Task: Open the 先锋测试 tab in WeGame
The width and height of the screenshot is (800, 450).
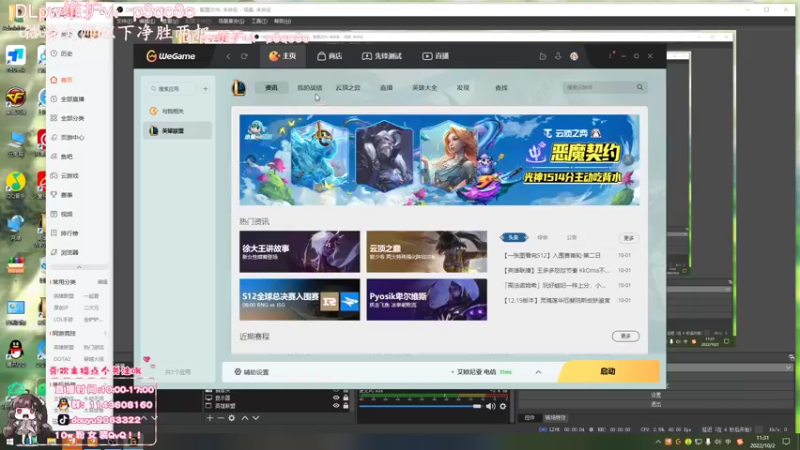Action: [x=382, y=56]
